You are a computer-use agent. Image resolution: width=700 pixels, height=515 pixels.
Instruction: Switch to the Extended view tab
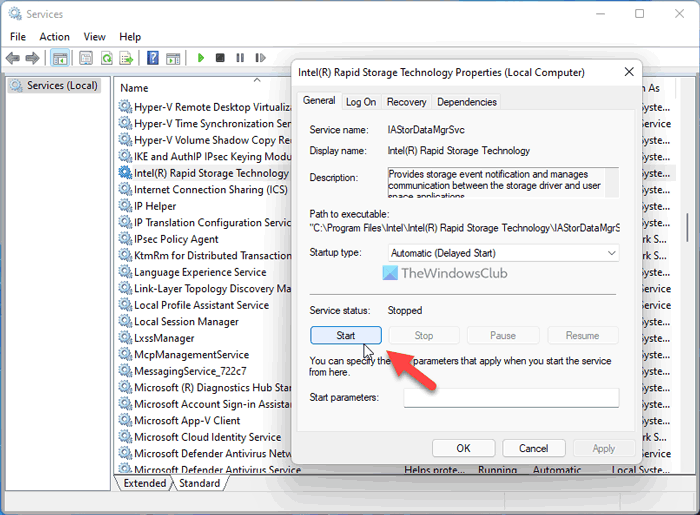(x=144, y=483)
